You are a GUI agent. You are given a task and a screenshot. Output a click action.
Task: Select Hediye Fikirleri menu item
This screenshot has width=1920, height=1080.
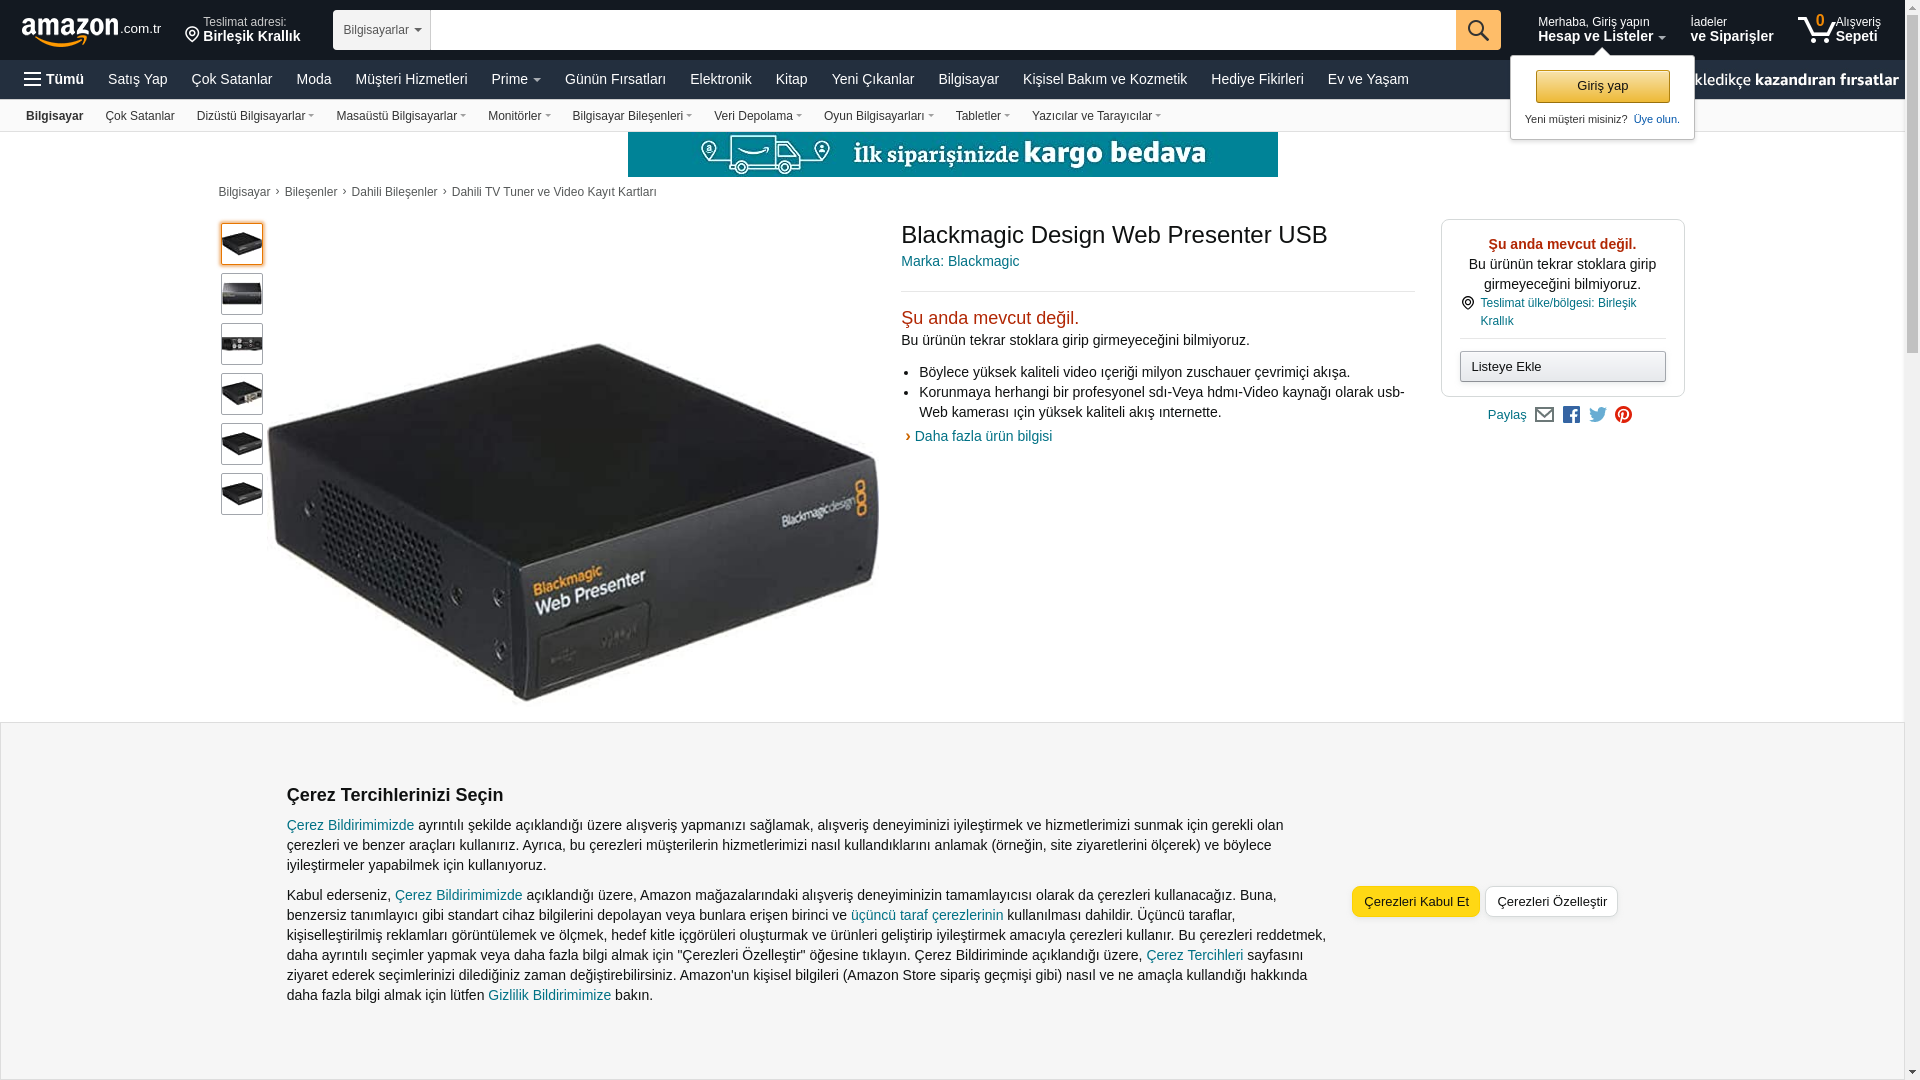click(1257, 79)
